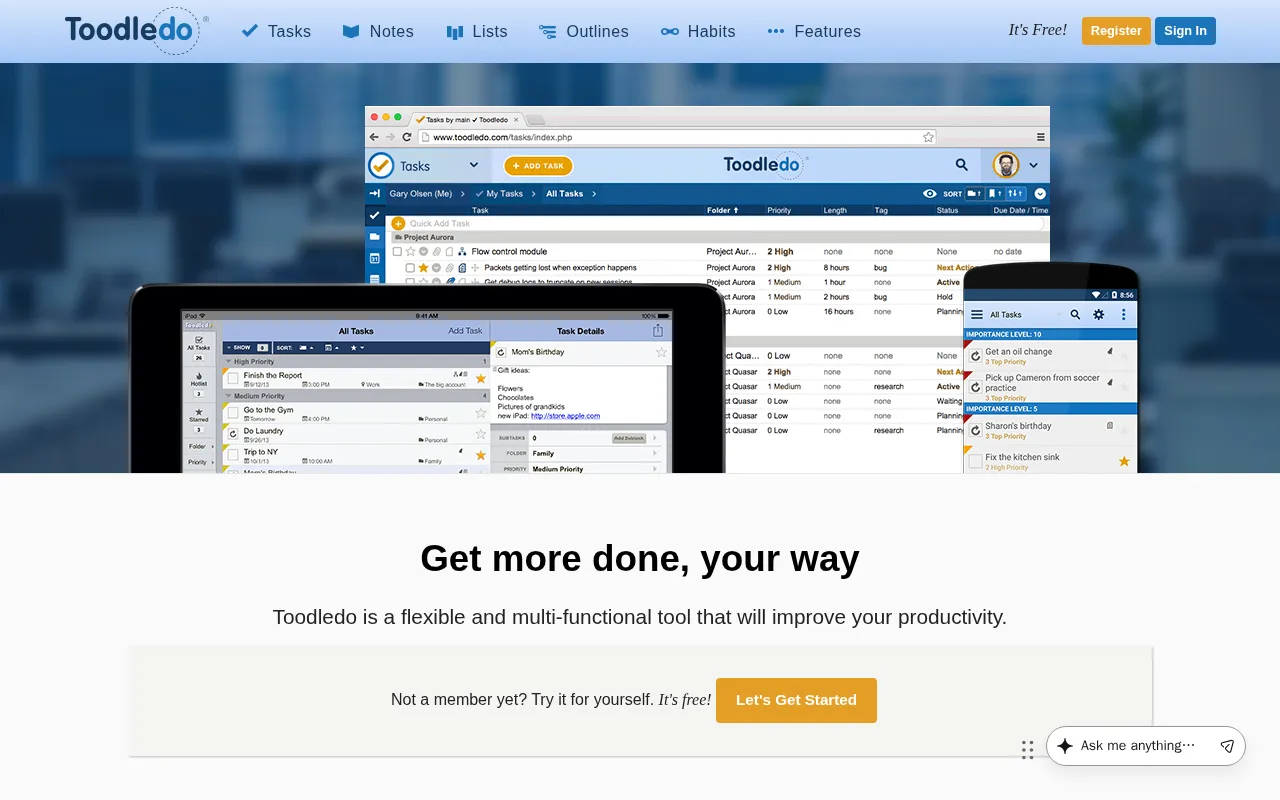
Task: Click the collapse sidebar arrow before Gary Olsen
Action: tap(375, 194)
